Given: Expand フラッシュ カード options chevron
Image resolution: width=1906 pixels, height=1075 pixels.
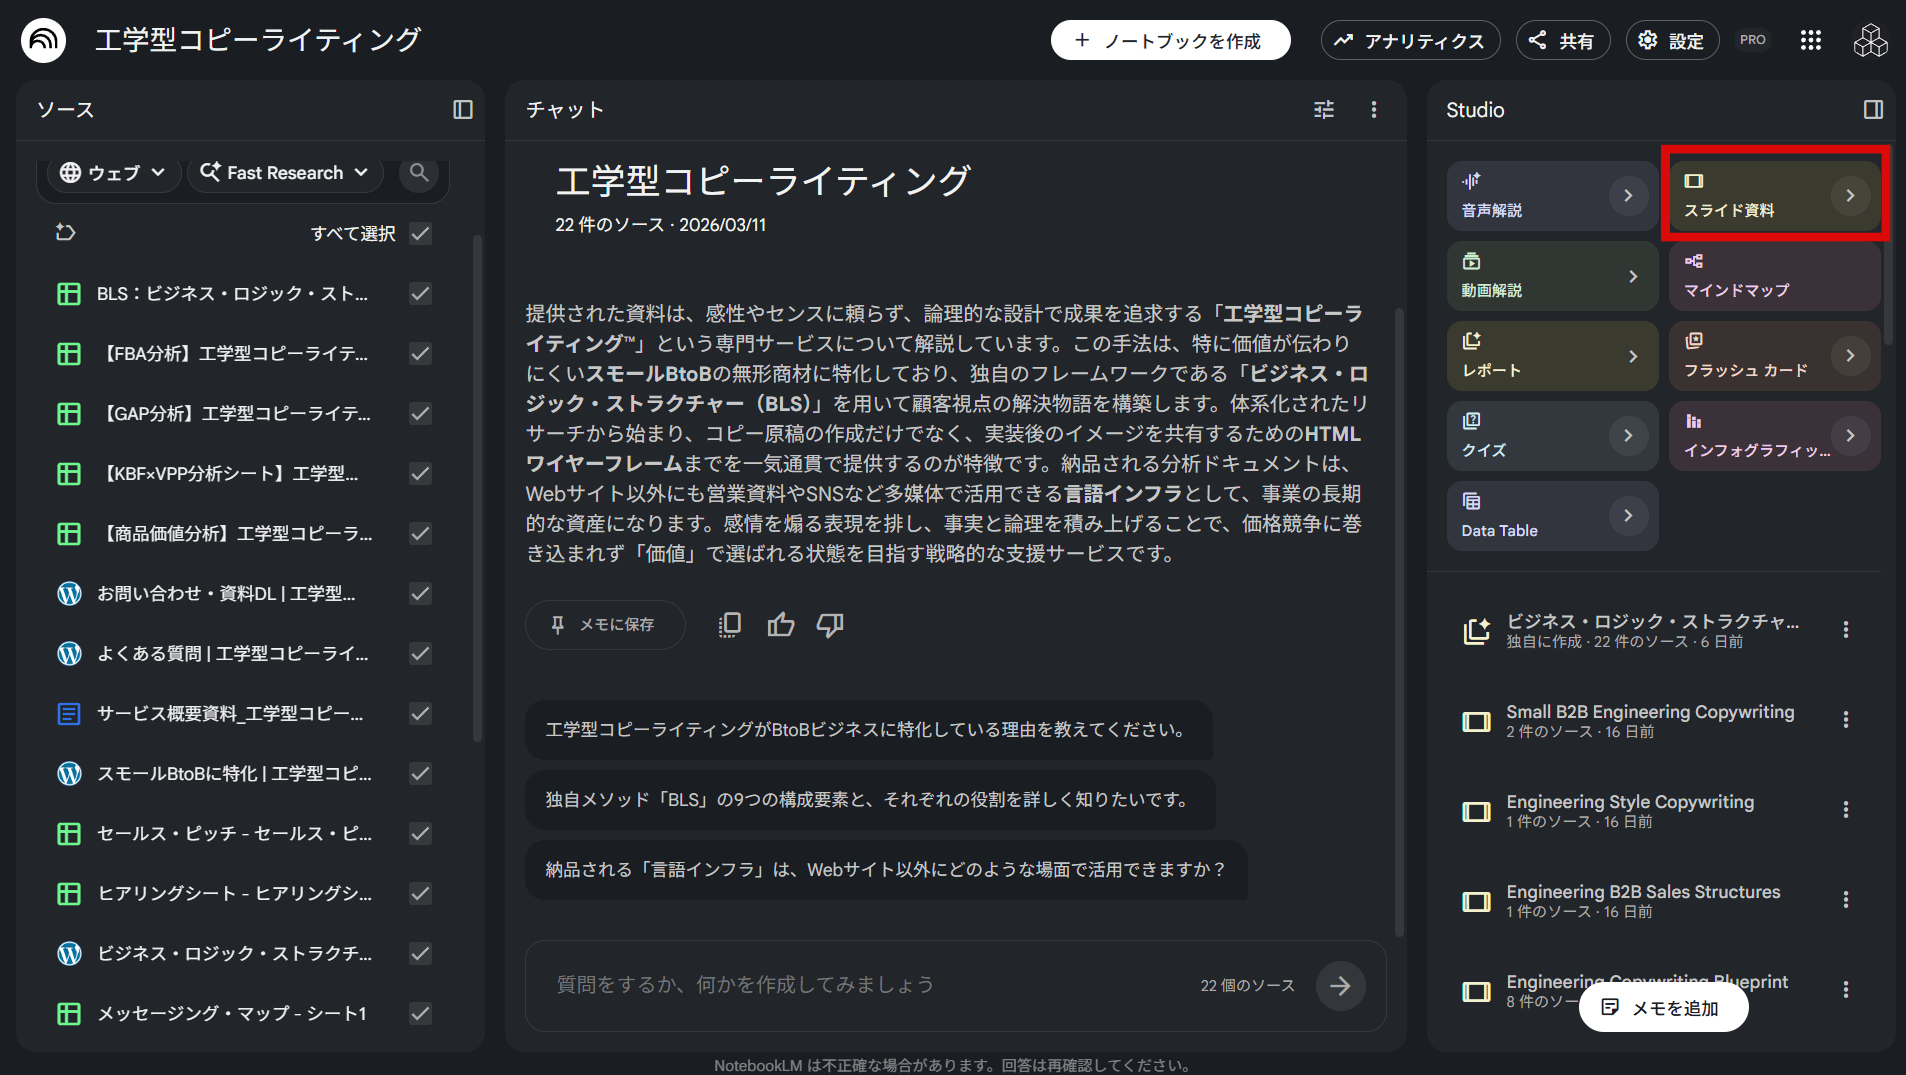Looking at the screenshot, I should click(x=1850, y=356).
